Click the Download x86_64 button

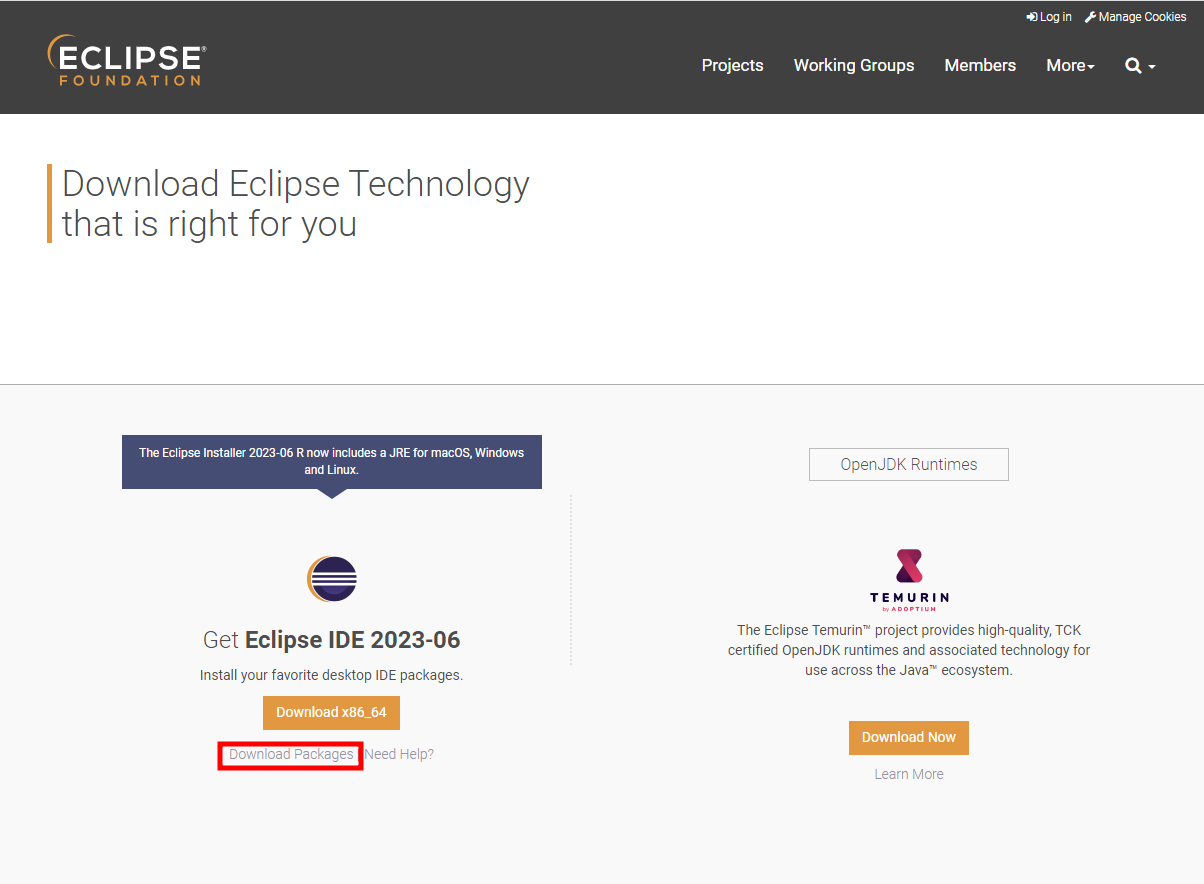[331, 713]
